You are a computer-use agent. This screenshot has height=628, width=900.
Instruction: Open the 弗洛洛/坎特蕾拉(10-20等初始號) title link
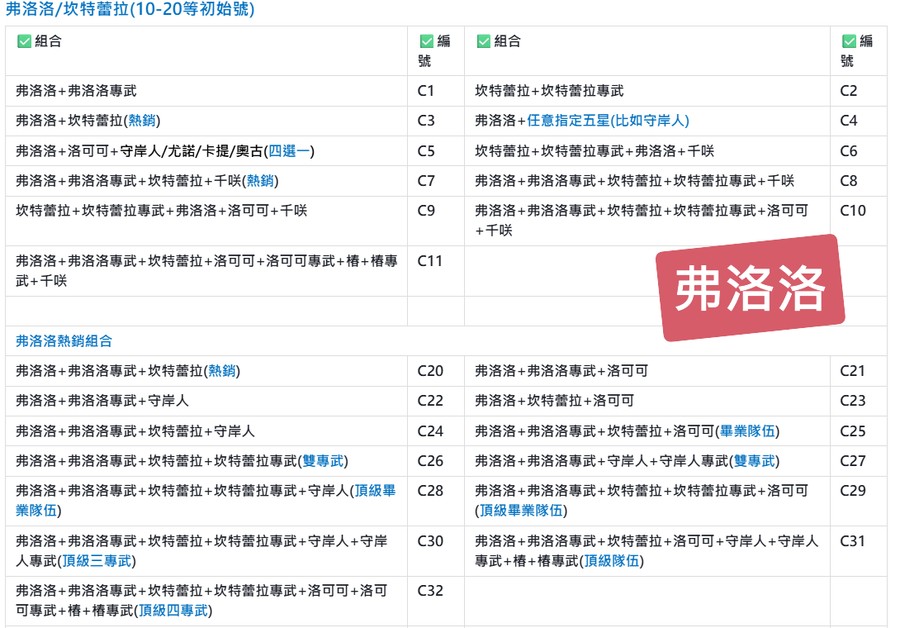130,10
